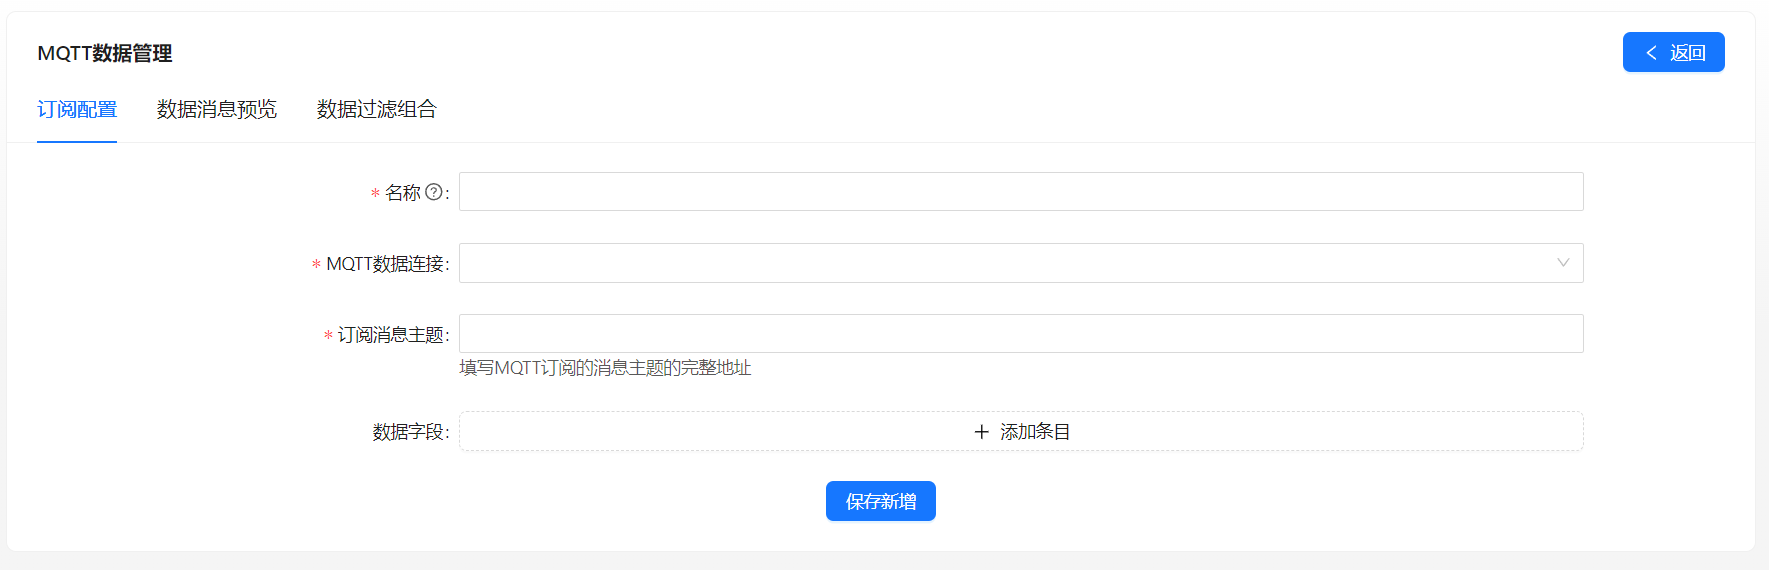Click the 数据字段 label
This screenshot has height=570, width=1769.
click(x=411, y=432)
